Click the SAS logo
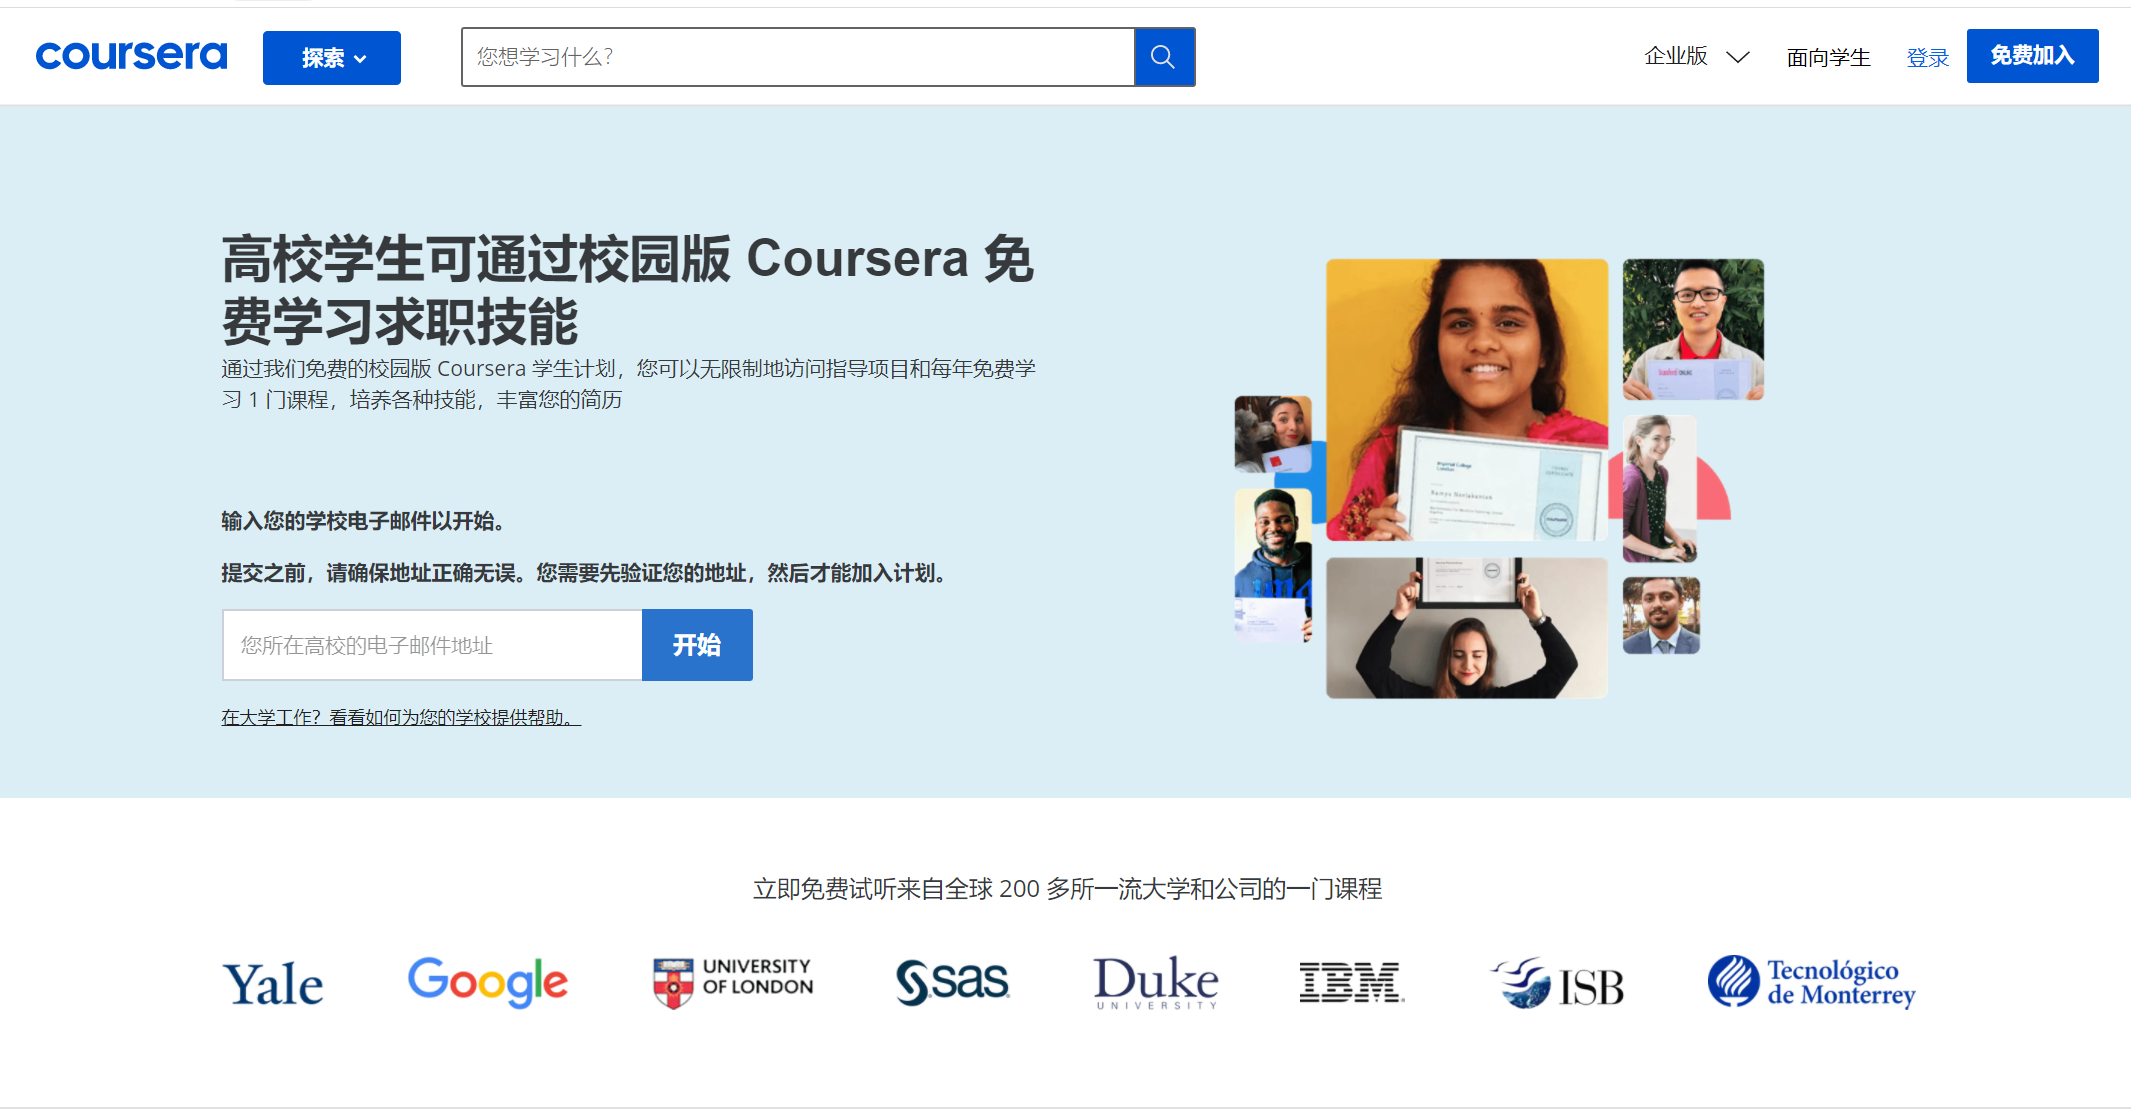 click(x=952, y=981)
